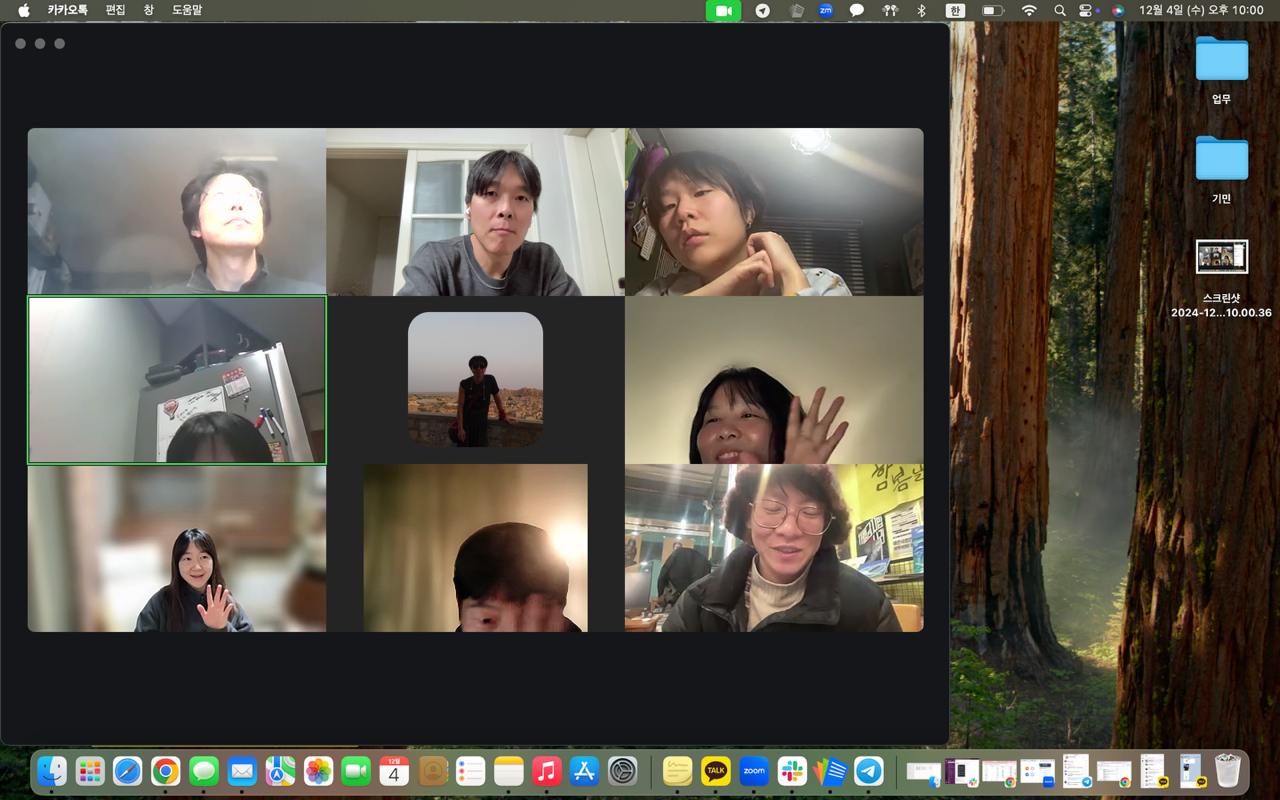Open Reminders app in the dock
The width and height of the screenshot is (1280, 800).
[x=470, y=771]
